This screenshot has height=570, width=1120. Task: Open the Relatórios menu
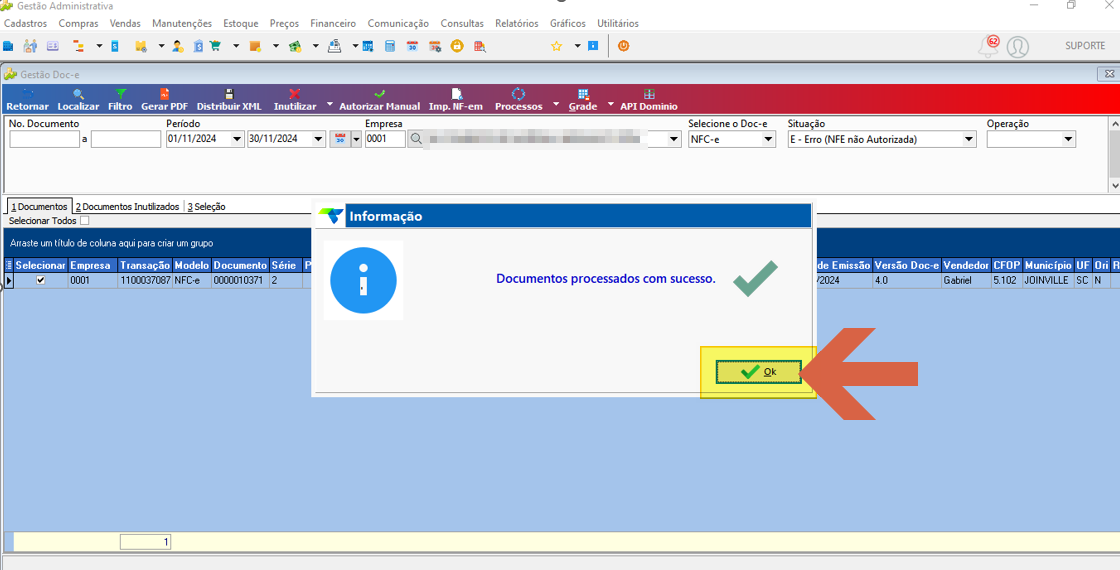coord(516,24)
